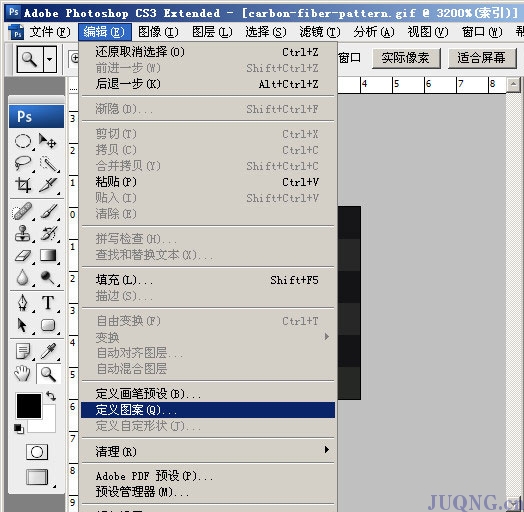Click the 实际像素 button

[406, 58]
